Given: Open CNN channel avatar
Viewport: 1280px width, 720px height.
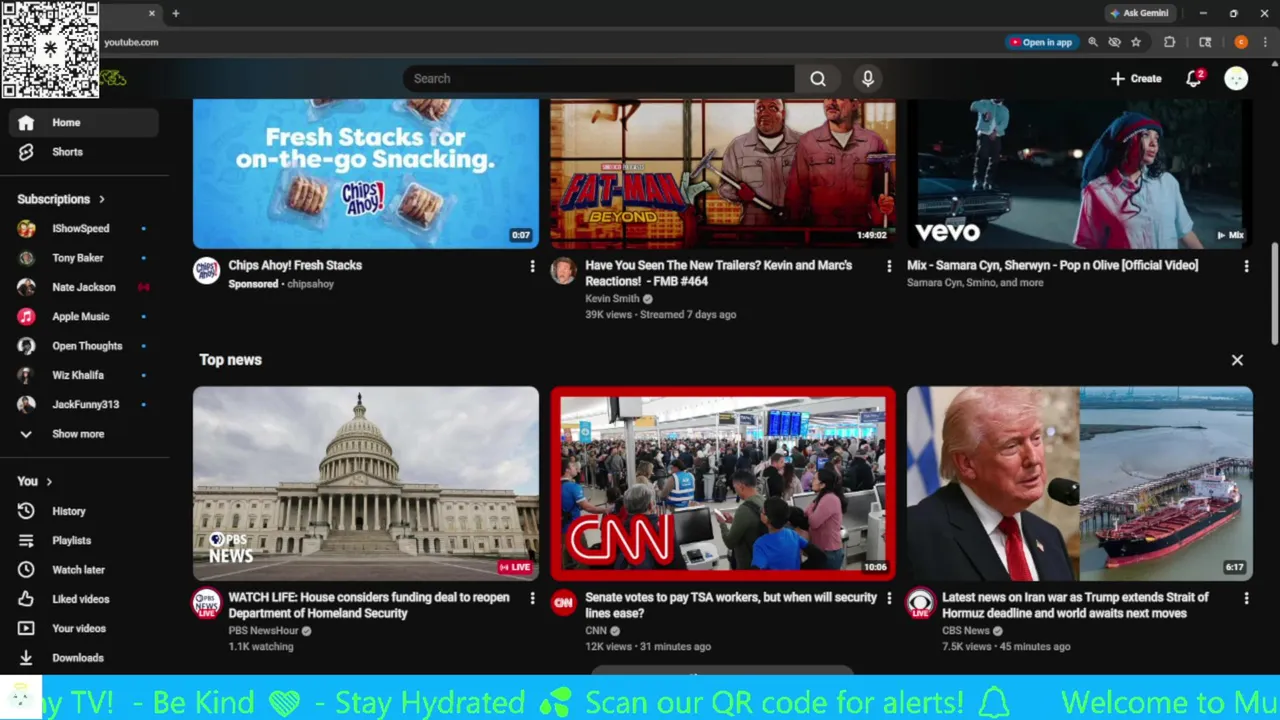Looking at the screenshot, I should (563, 603).
